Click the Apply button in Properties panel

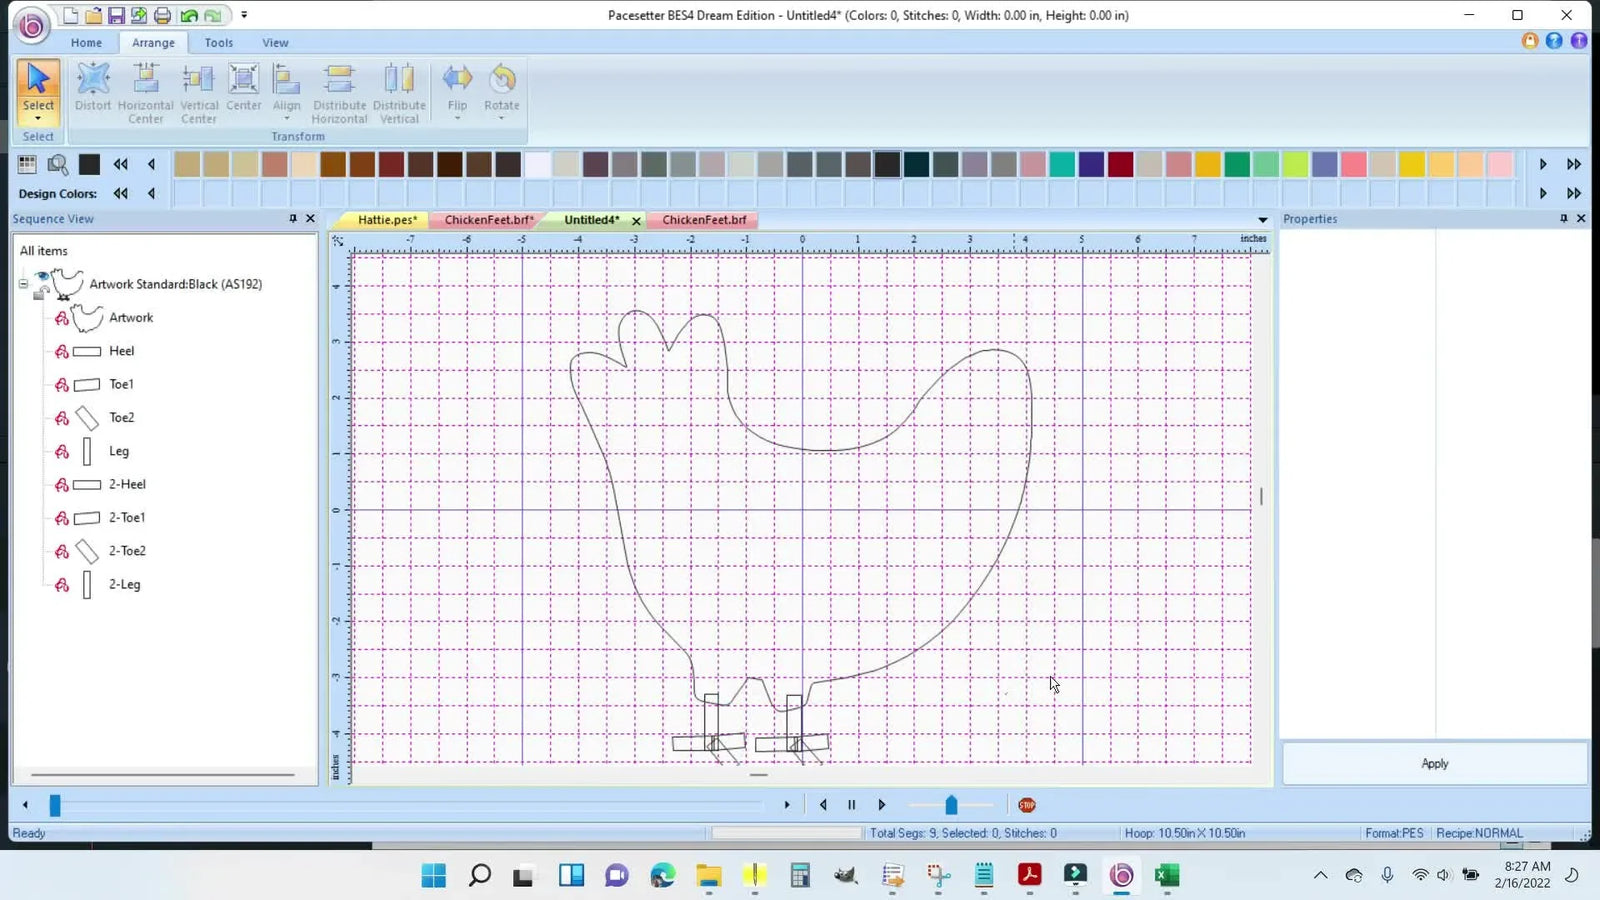pyautogui.click(x=1434, y=762)
